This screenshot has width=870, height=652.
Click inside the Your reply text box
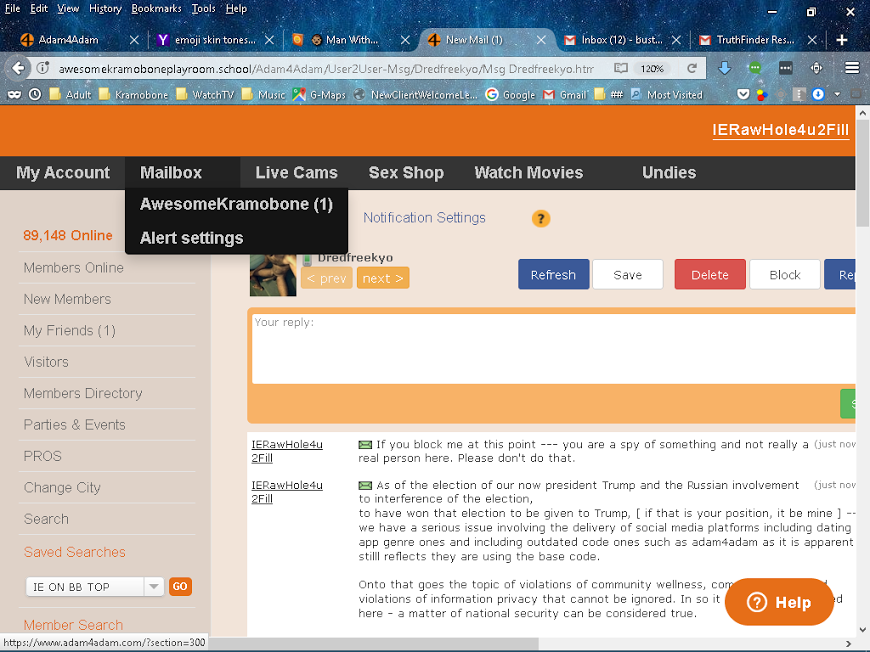coord(554,348)
